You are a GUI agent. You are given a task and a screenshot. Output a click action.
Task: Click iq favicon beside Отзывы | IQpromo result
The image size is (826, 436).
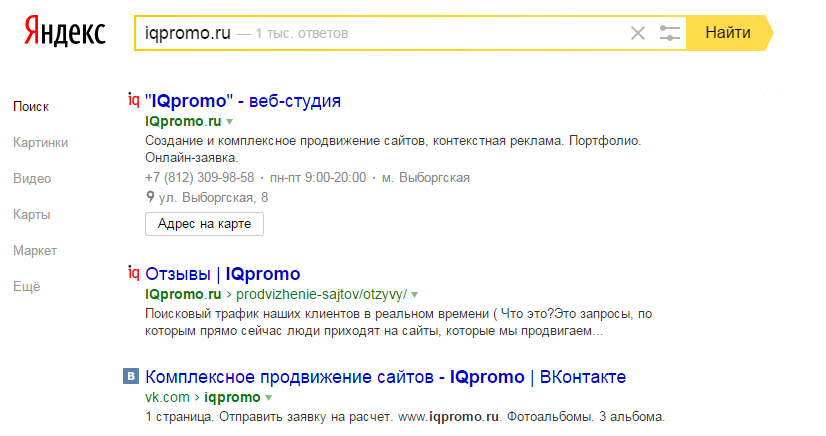134,273
